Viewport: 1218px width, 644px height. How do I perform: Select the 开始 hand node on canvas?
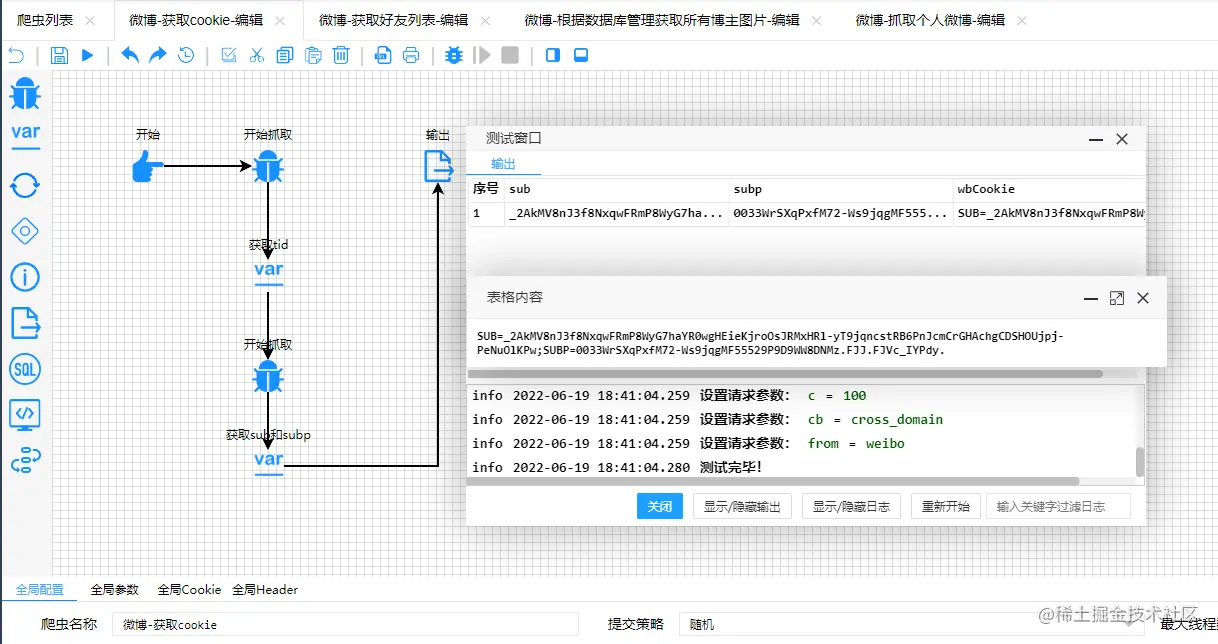pos(147,166)
